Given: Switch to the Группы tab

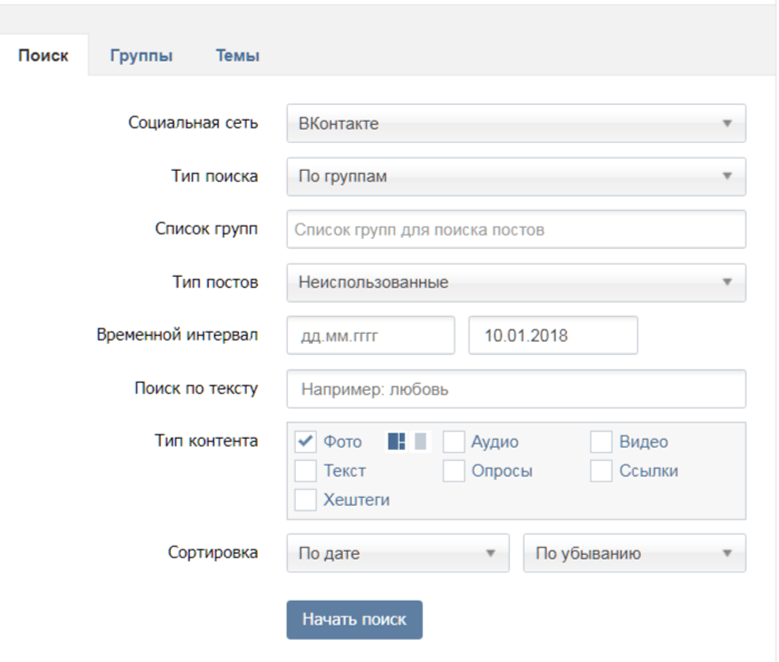Looking at the screenshot, I should (x=141, y=55).
